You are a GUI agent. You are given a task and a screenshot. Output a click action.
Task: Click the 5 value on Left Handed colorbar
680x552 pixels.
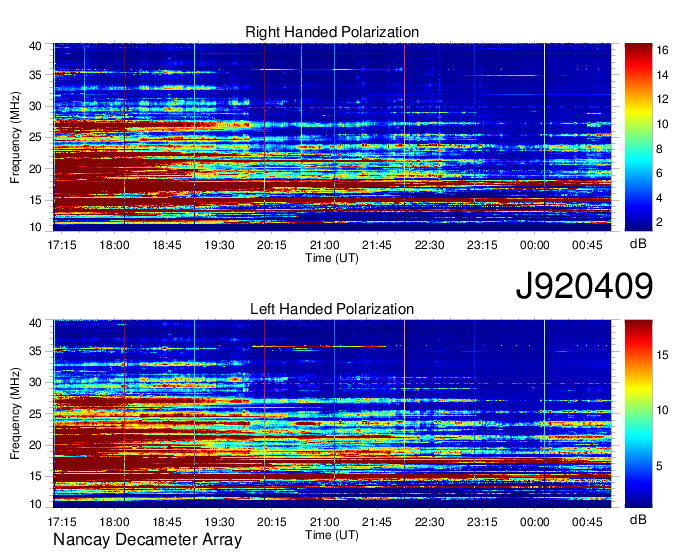660,466
